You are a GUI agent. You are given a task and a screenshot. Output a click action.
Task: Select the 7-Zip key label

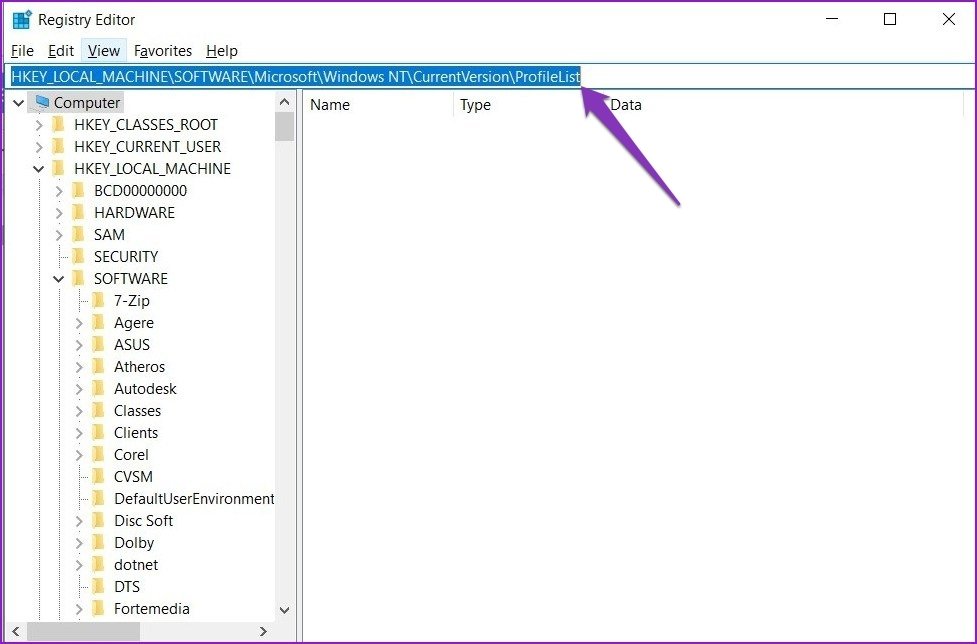click(x=131, y=301)
